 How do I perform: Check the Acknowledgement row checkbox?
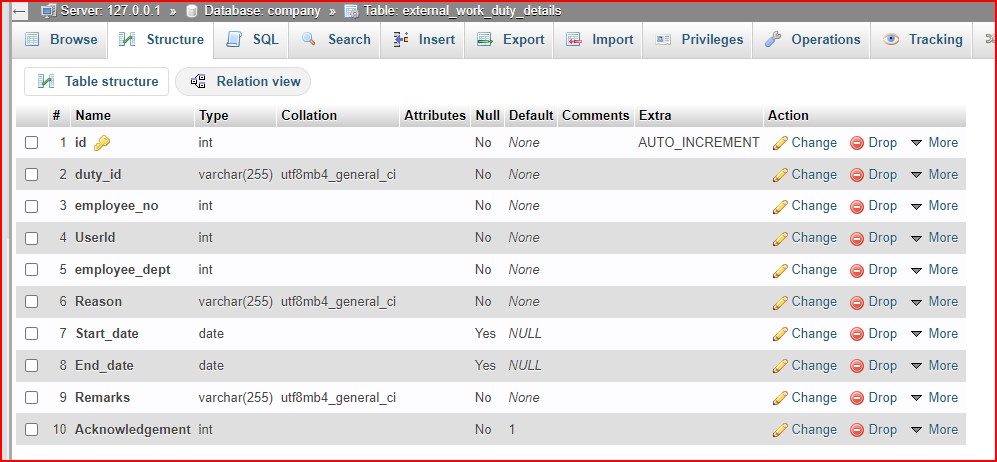(x=32, y=430)
